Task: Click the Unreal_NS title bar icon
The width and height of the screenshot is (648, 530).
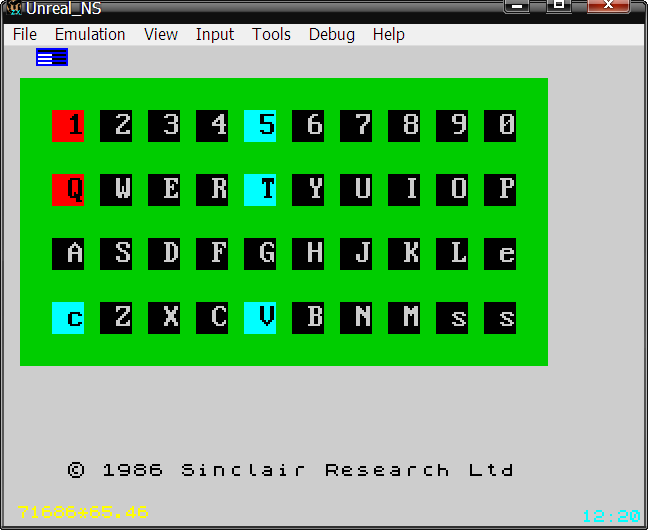Action: click(14, 7)
